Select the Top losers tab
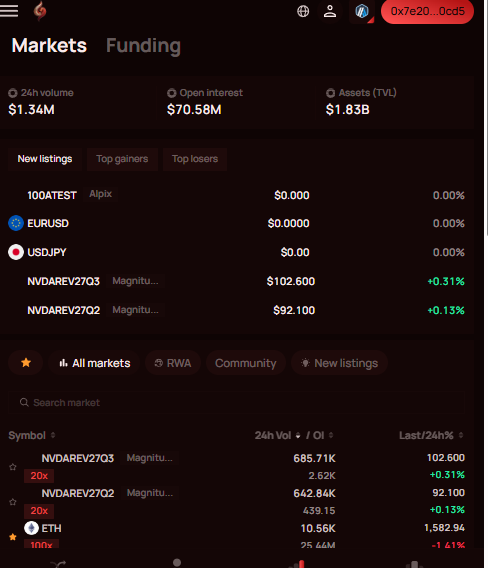 (x=195, y=159)
